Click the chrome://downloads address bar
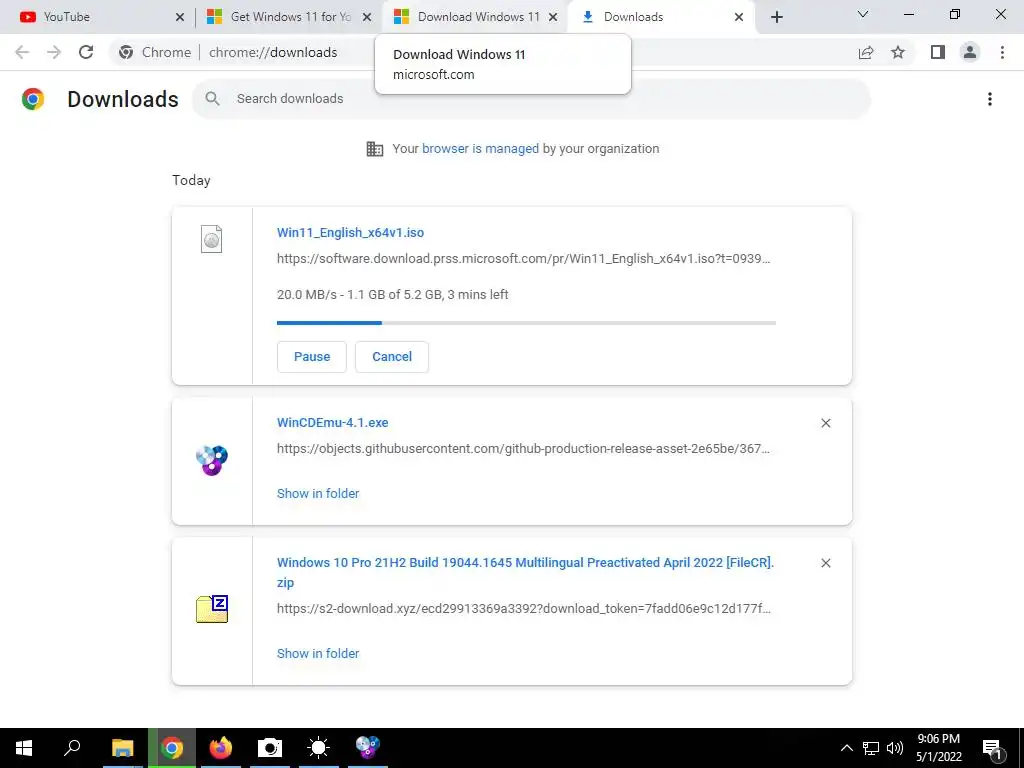This screenshot has width=1024, height=768. [x=273, y=52]
